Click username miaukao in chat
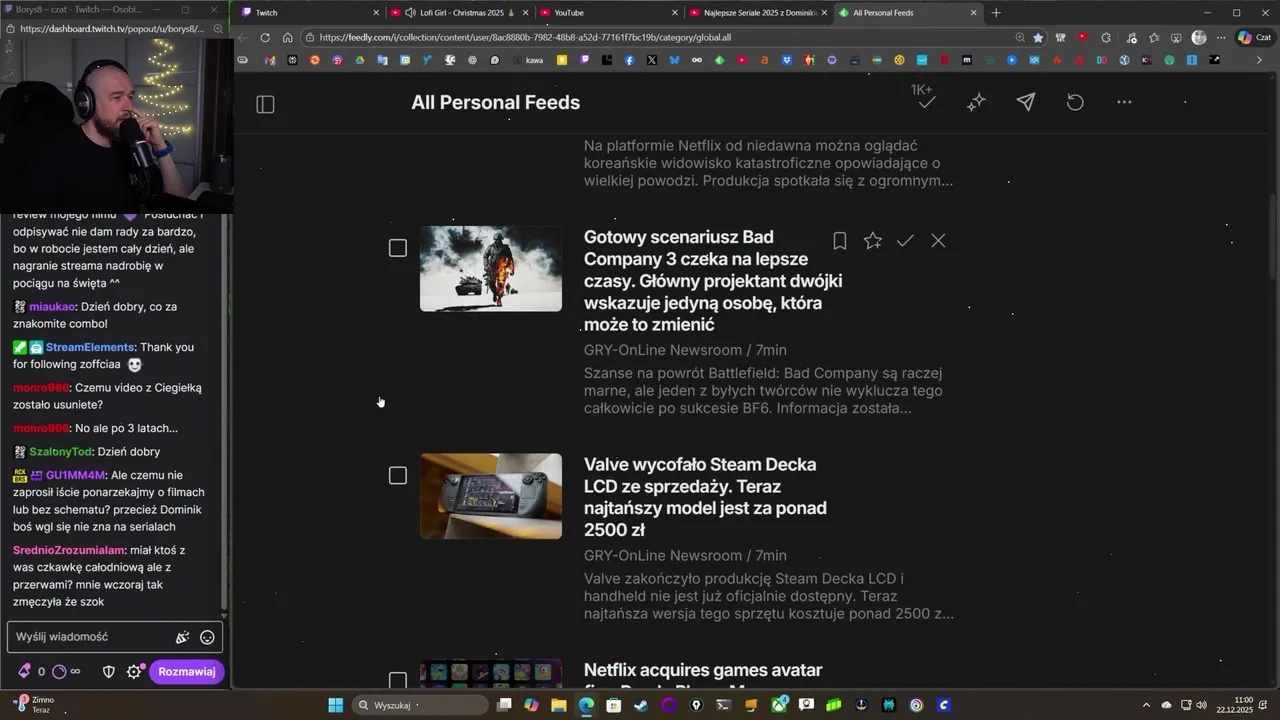Viewport: 1280px width, 720px height. click(x=52, y=307)
